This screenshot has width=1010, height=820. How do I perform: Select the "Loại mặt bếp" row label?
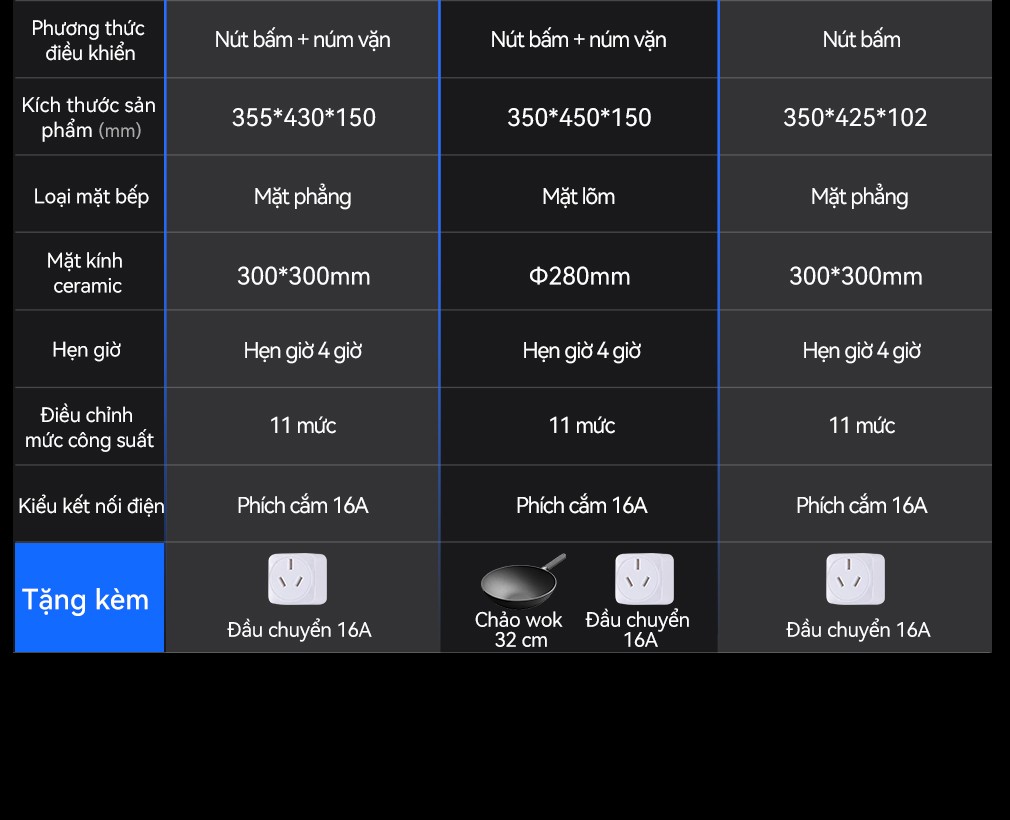point(91,196)
